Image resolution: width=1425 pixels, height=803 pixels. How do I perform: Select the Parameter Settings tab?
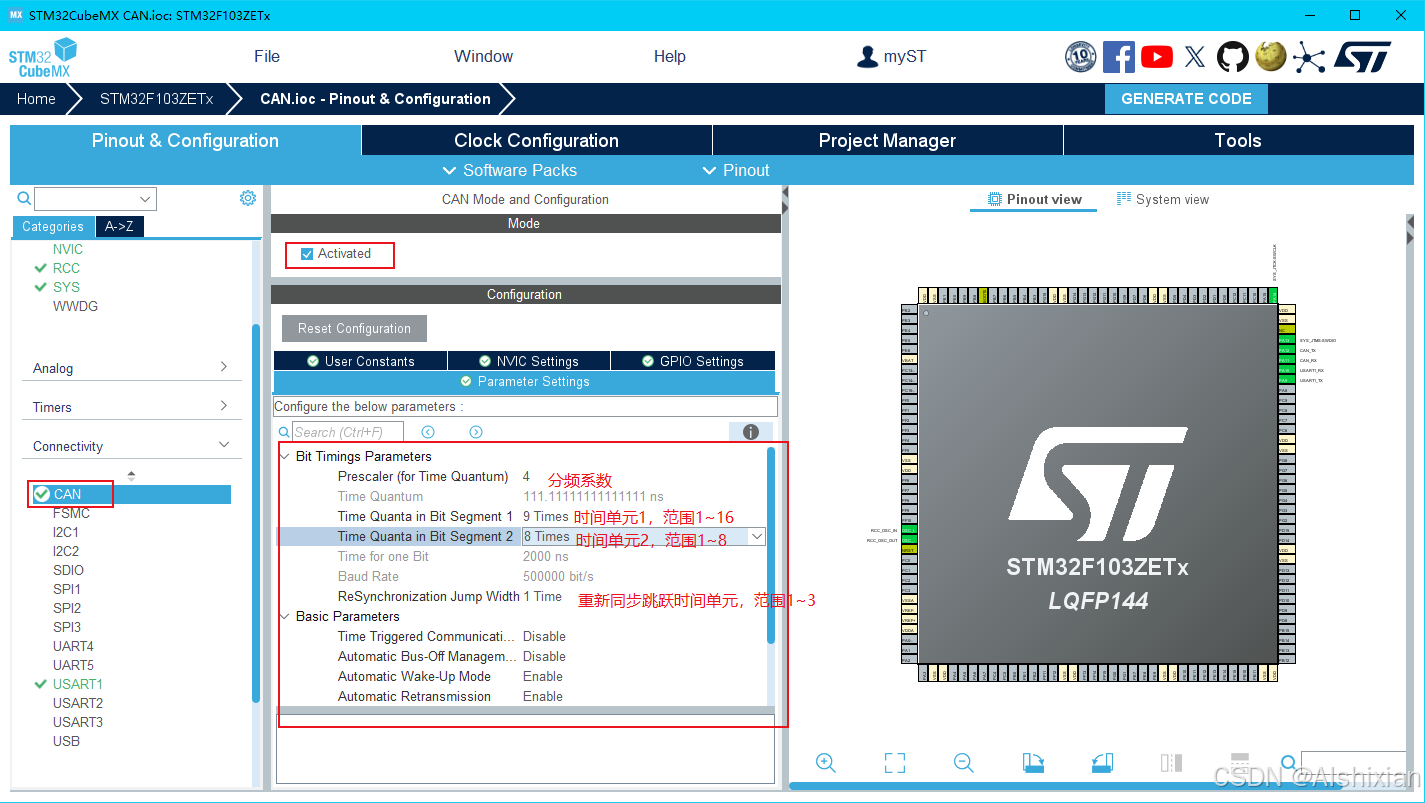coord(524,382)
